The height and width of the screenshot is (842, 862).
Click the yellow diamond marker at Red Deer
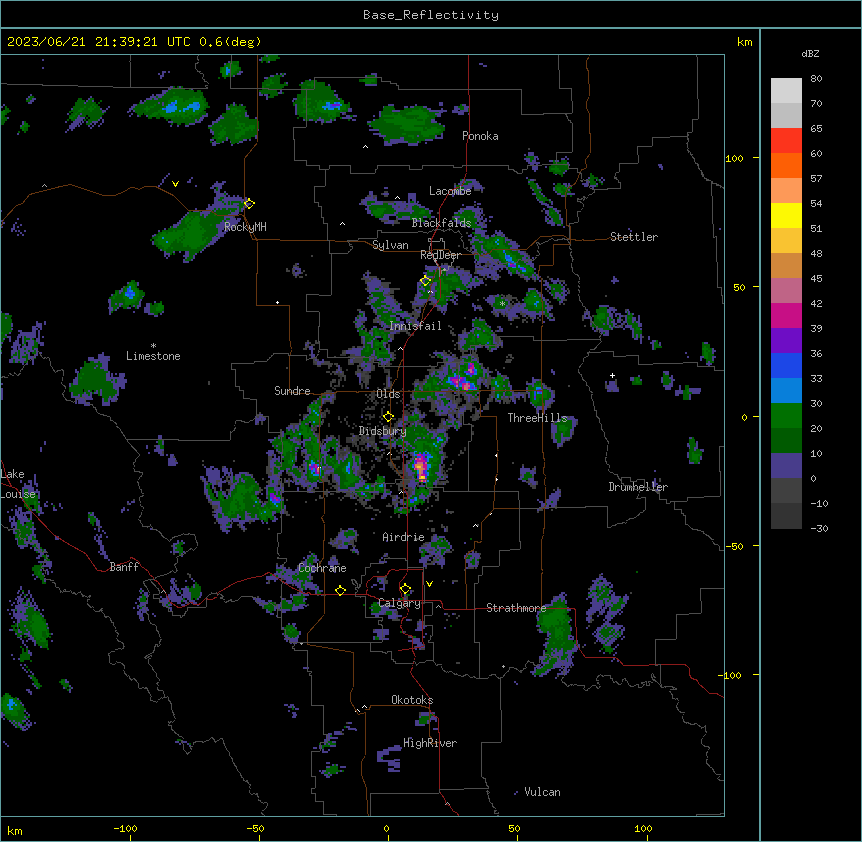tap(426, 280)
